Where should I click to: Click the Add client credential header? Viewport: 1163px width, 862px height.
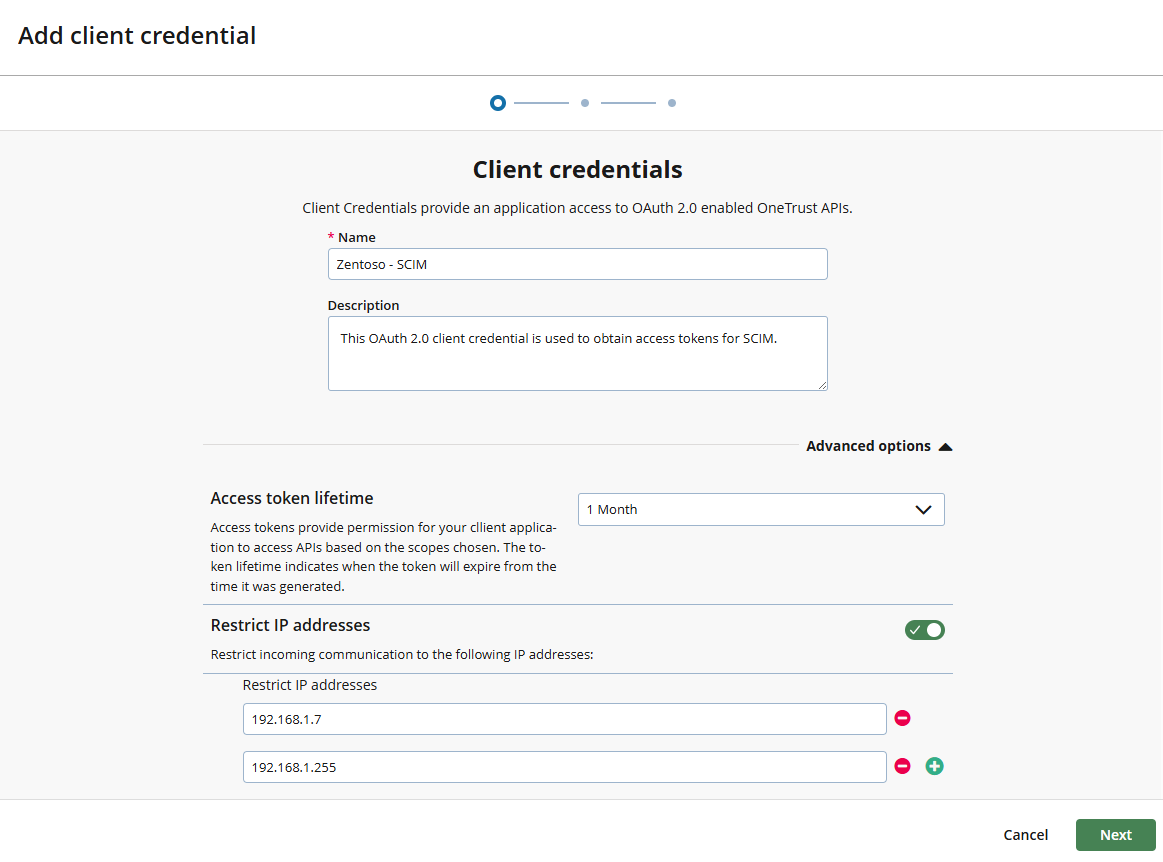point(137,35)
